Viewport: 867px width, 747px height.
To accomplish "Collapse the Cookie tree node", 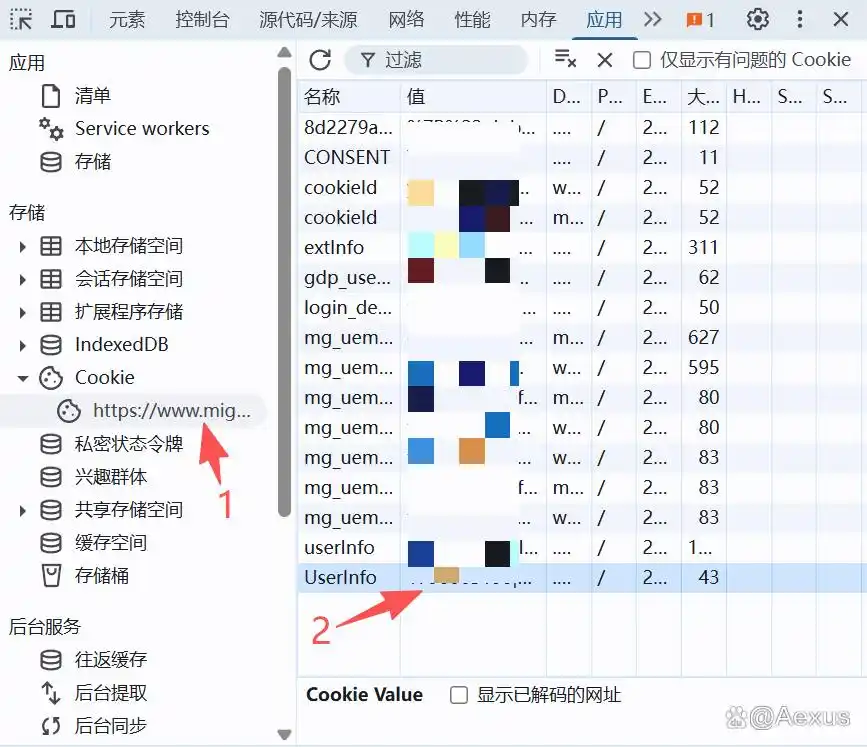I will point(22,378).
